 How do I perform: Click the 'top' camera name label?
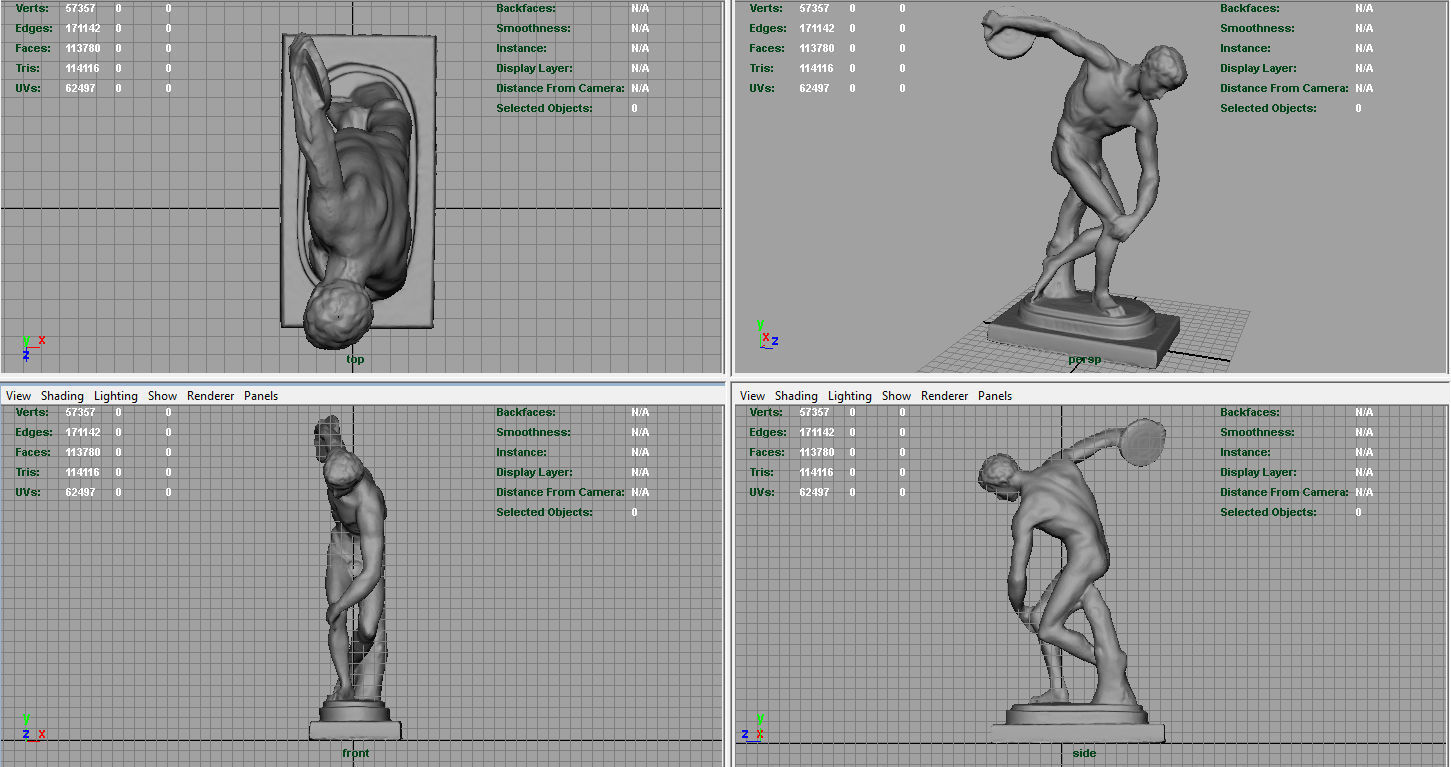coord(355,359)
